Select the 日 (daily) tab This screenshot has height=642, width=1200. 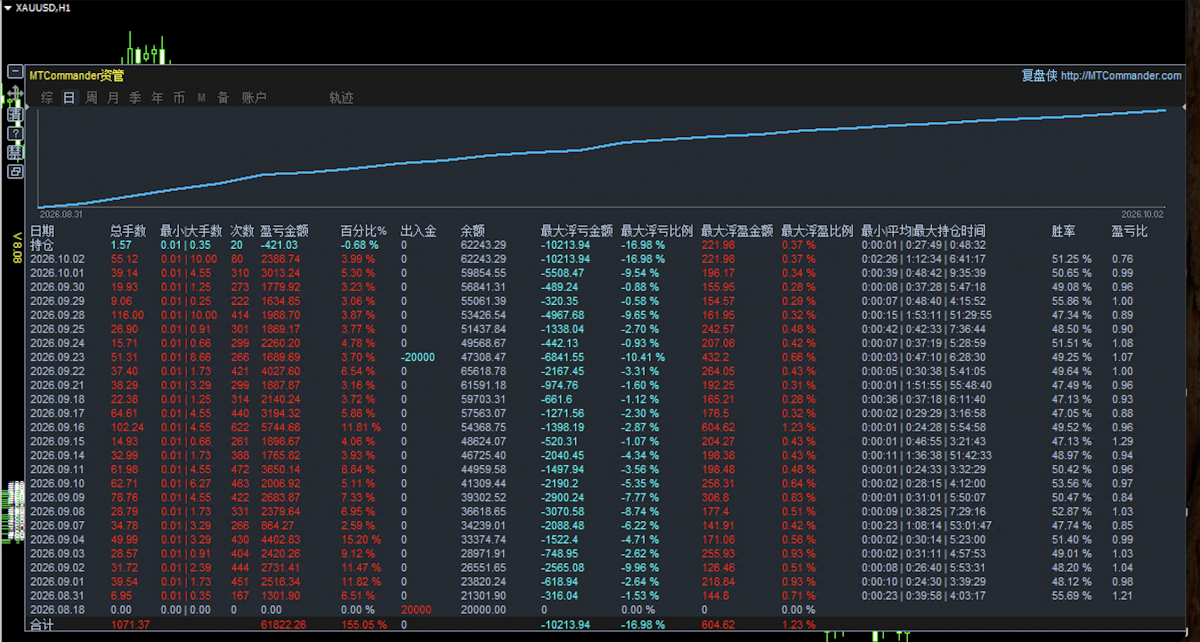tap(69, 98)
